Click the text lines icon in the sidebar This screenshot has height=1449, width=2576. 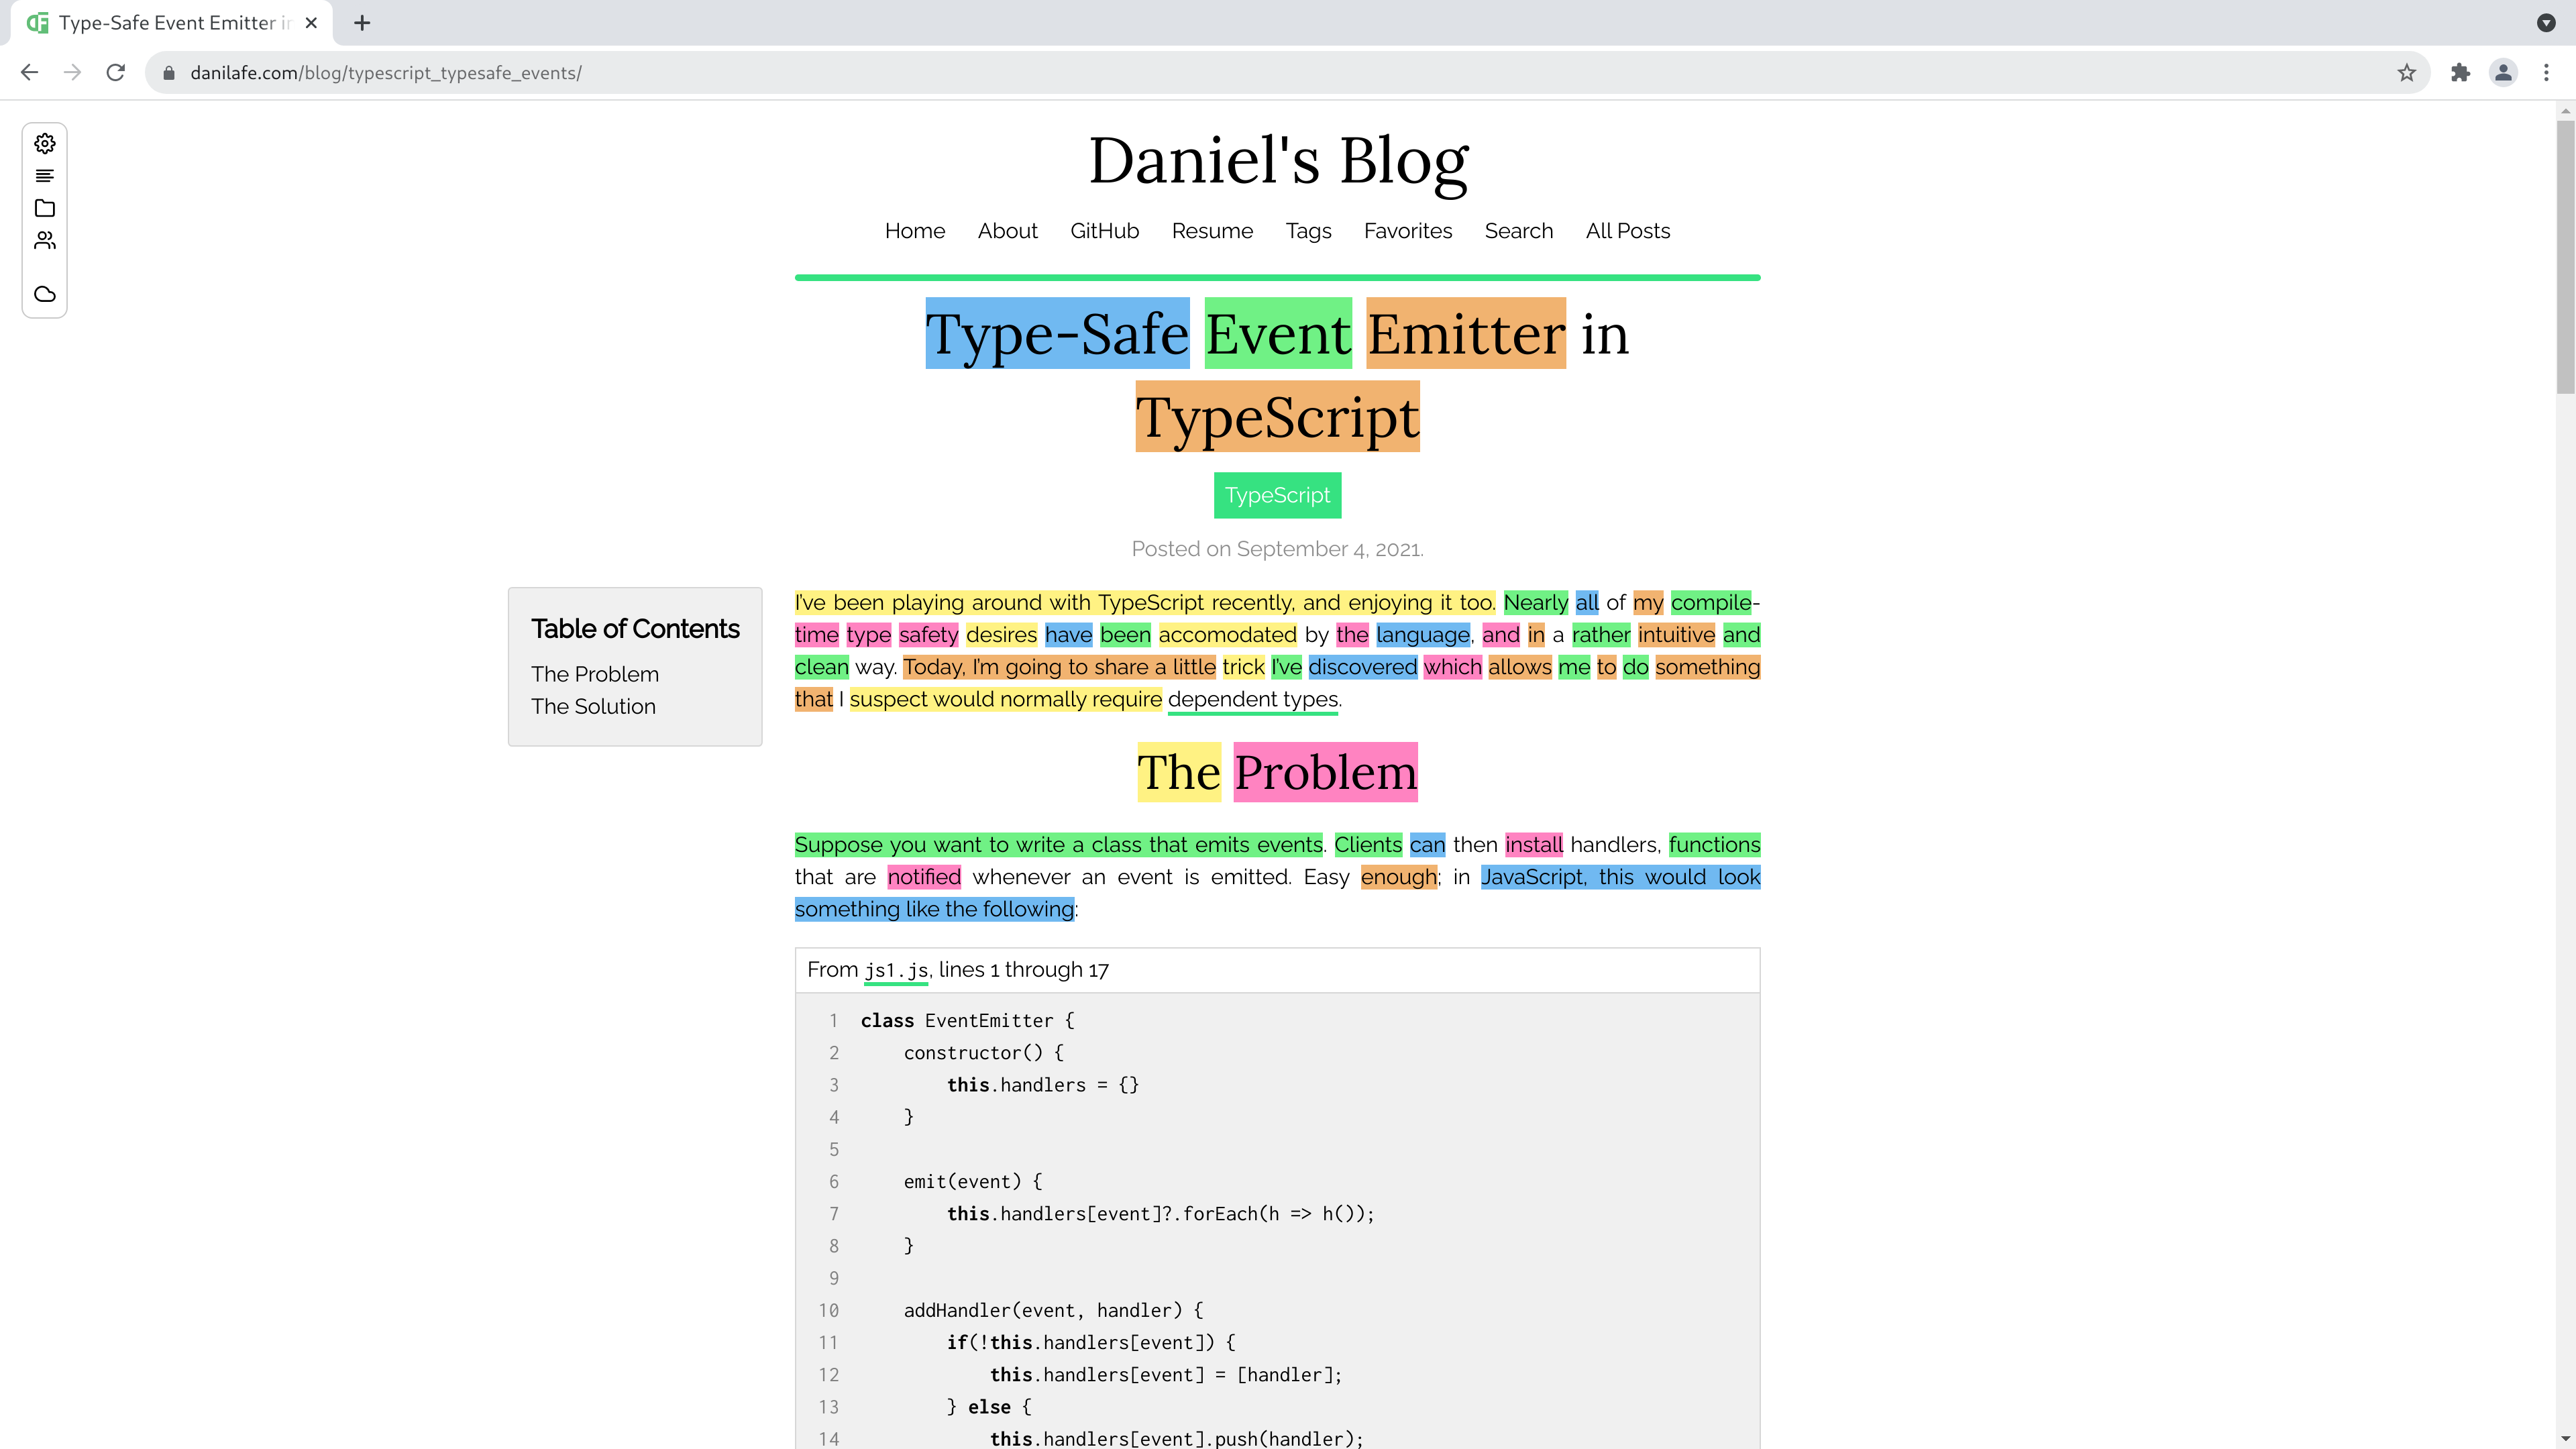[44, 176]
